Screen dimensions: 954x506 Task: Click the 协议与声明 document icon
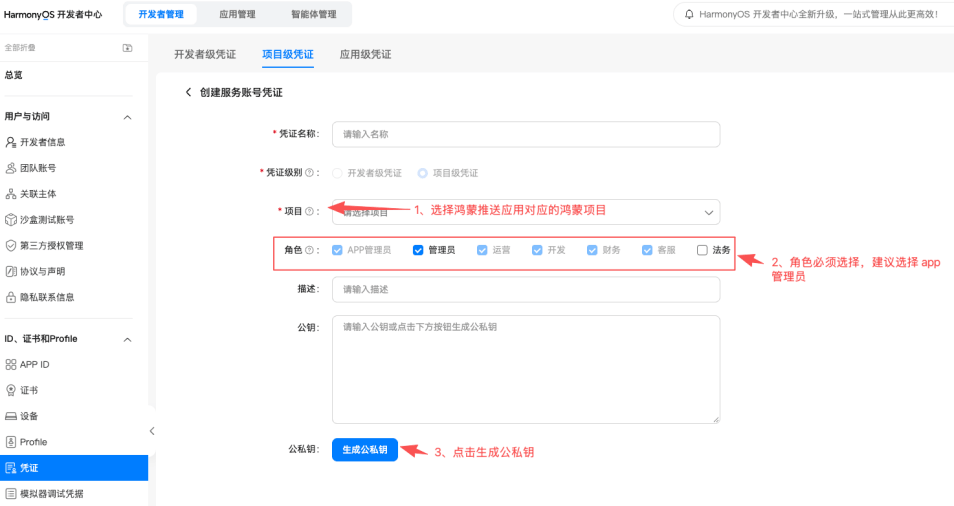point(10,271)
